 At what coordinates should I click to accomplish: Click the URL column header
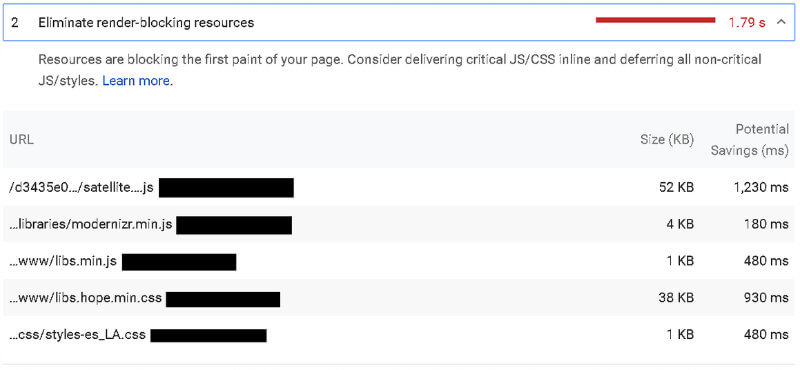[x=21, y=140]
